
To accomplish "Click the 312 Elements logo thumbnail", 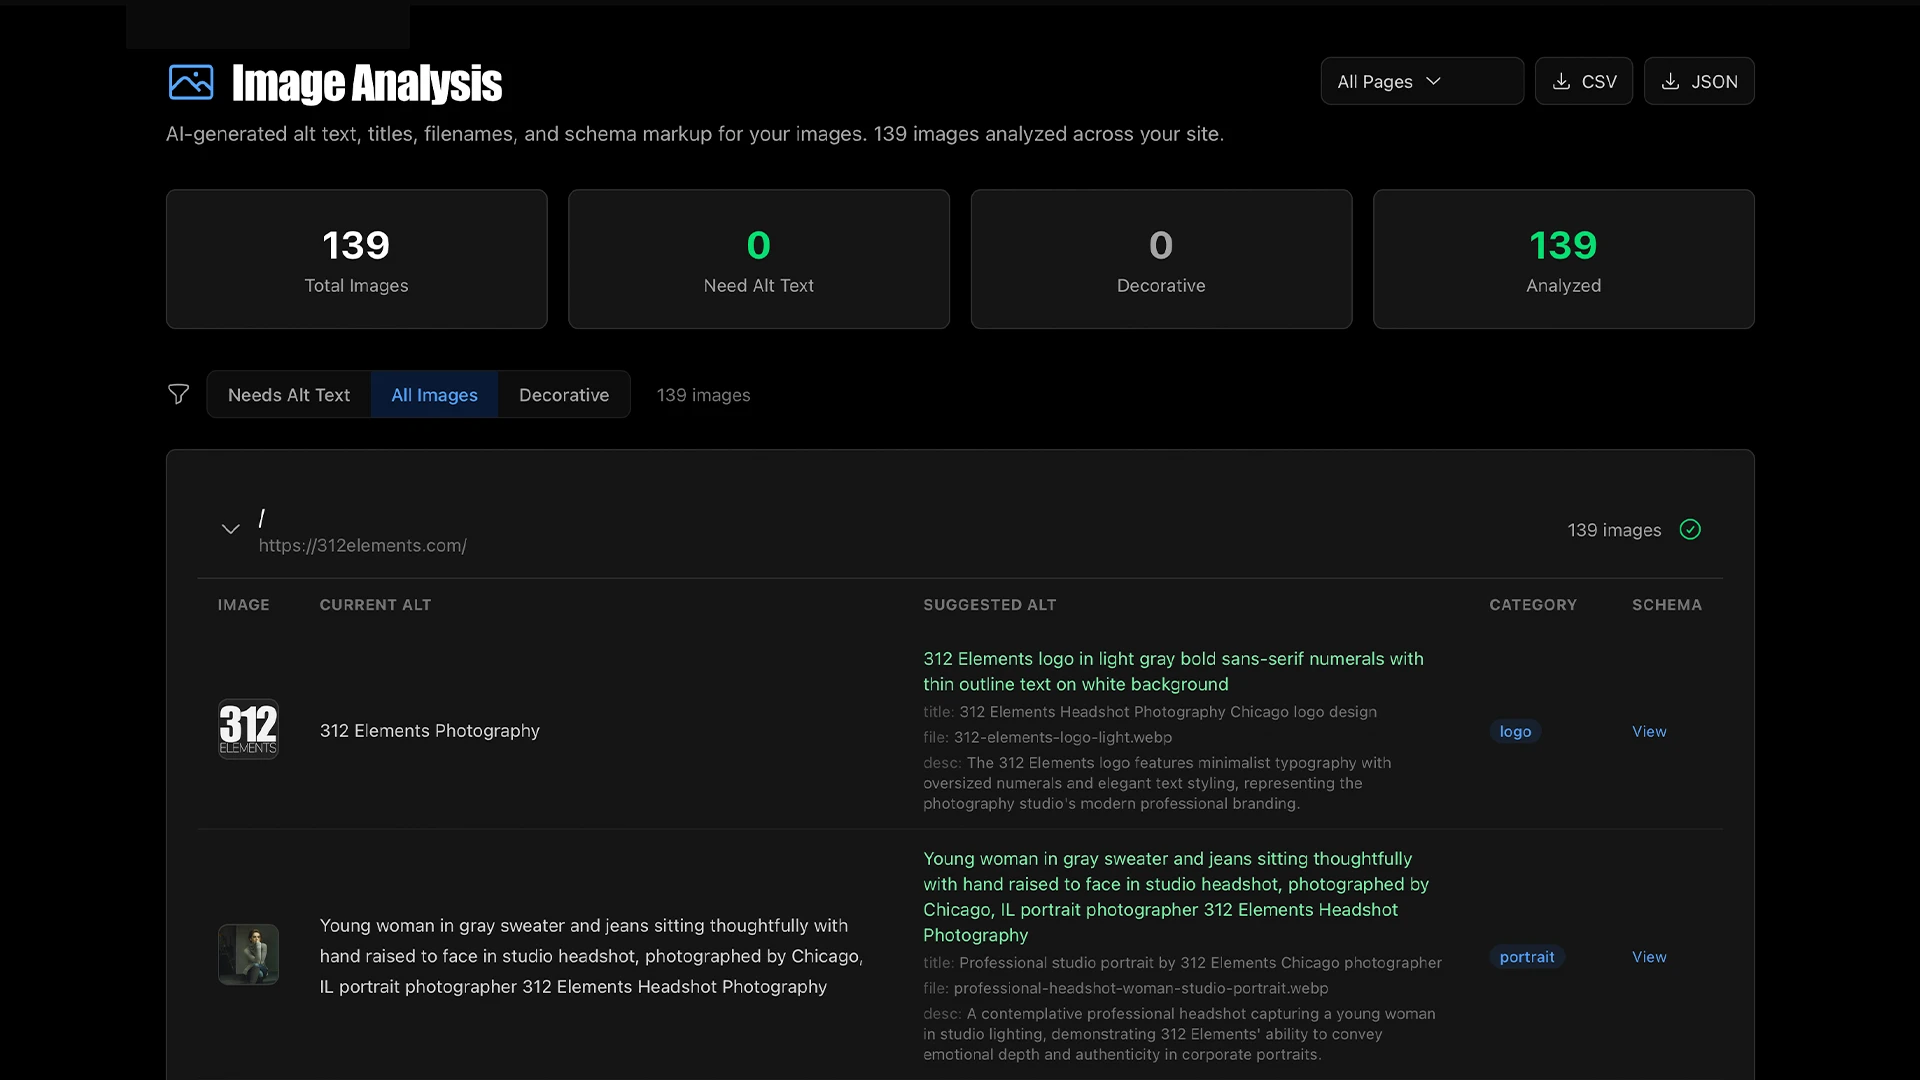I will 248,729.
